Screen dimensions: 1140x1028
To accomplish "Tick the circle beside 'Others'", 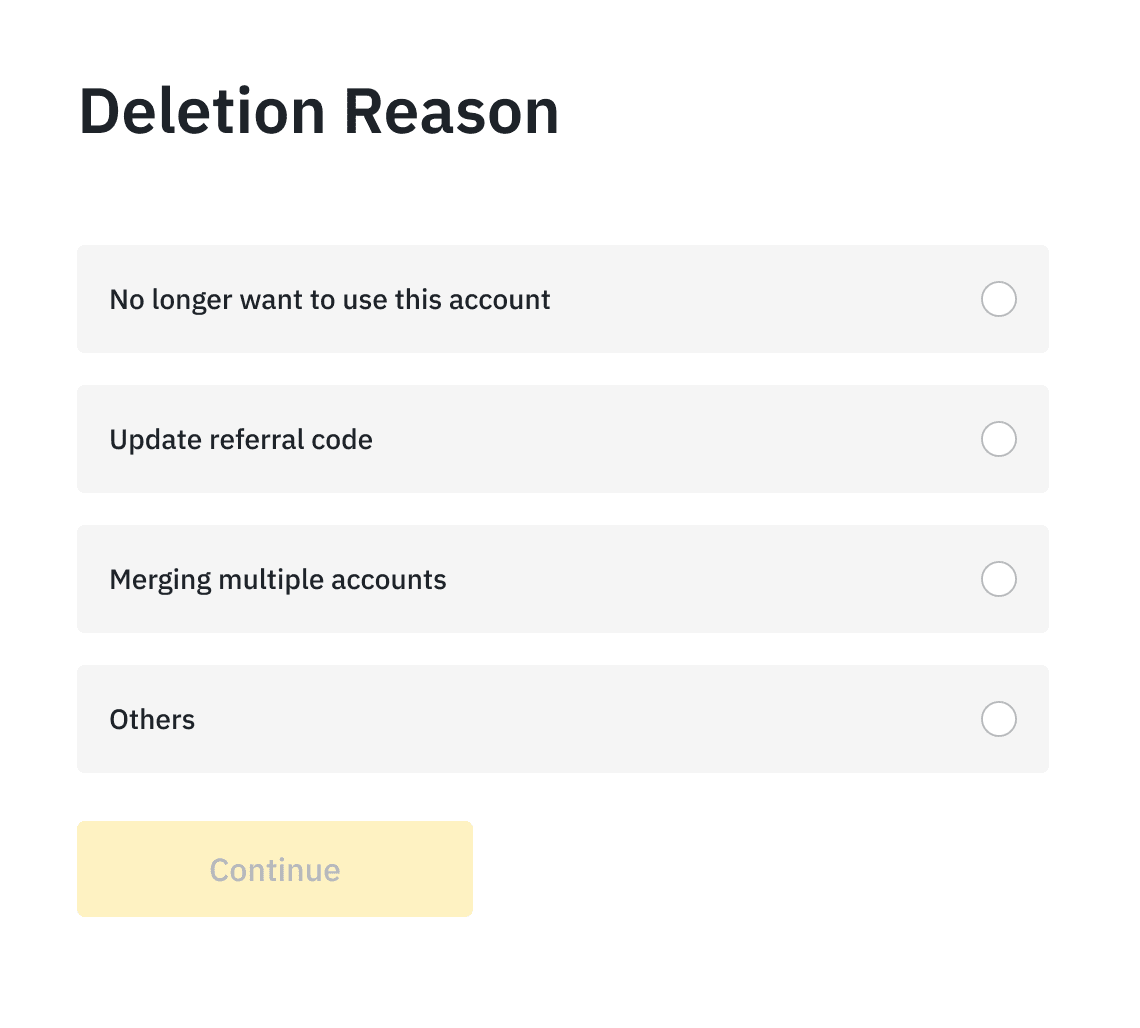I will point(998,719).
